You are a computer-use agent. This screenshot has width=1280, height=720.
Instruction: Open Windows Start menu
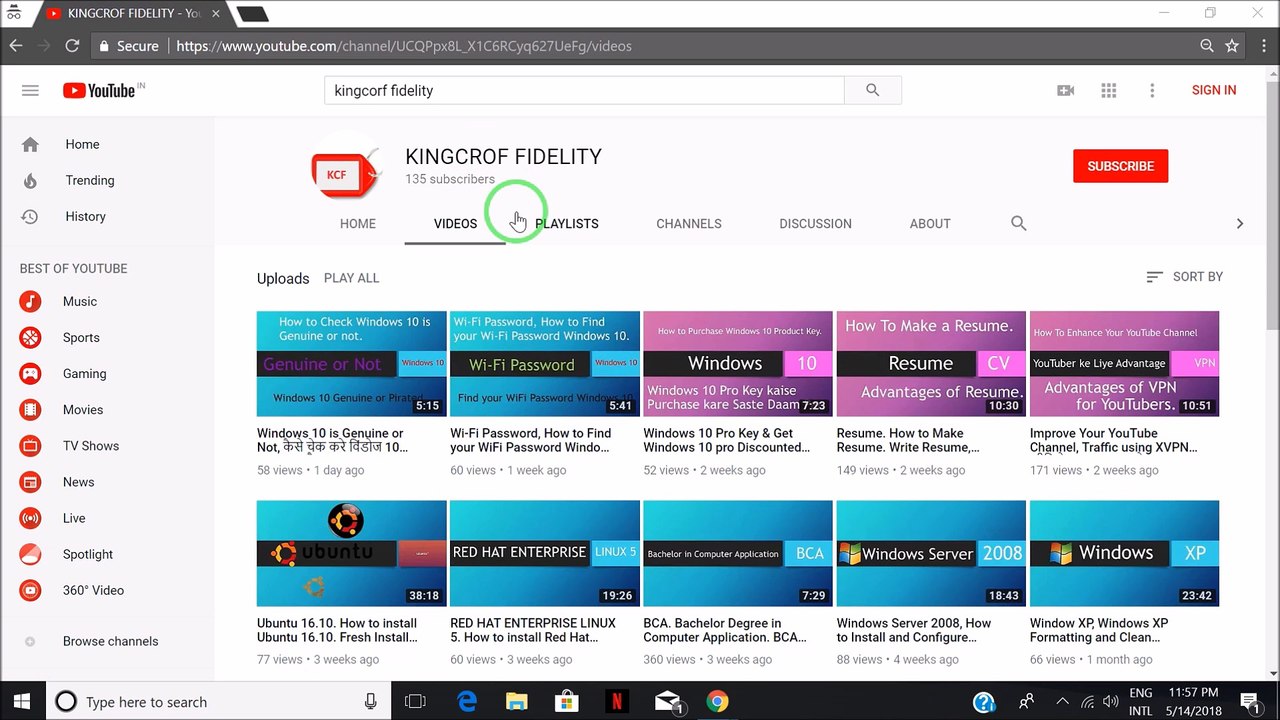(x=22, y=701)
